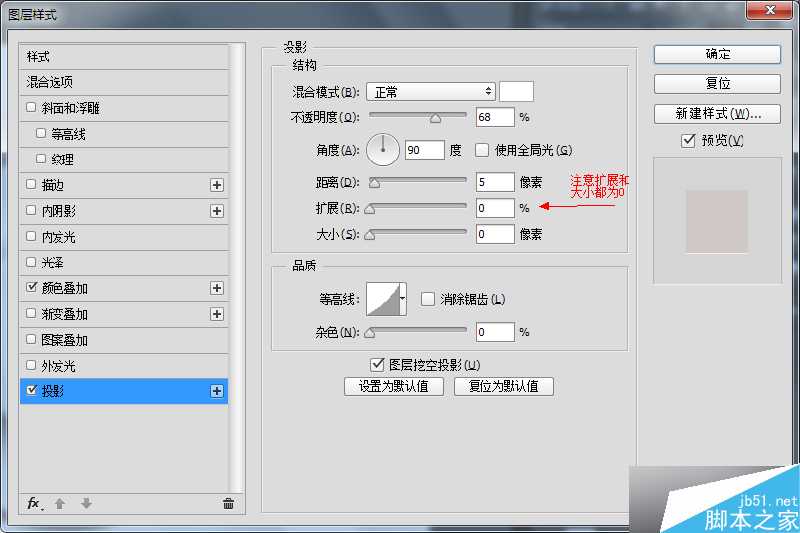Image resolution: width=800 pixels, height=533 pixels.
Task: Click the contour curve thumbnail
Action: 383,299
